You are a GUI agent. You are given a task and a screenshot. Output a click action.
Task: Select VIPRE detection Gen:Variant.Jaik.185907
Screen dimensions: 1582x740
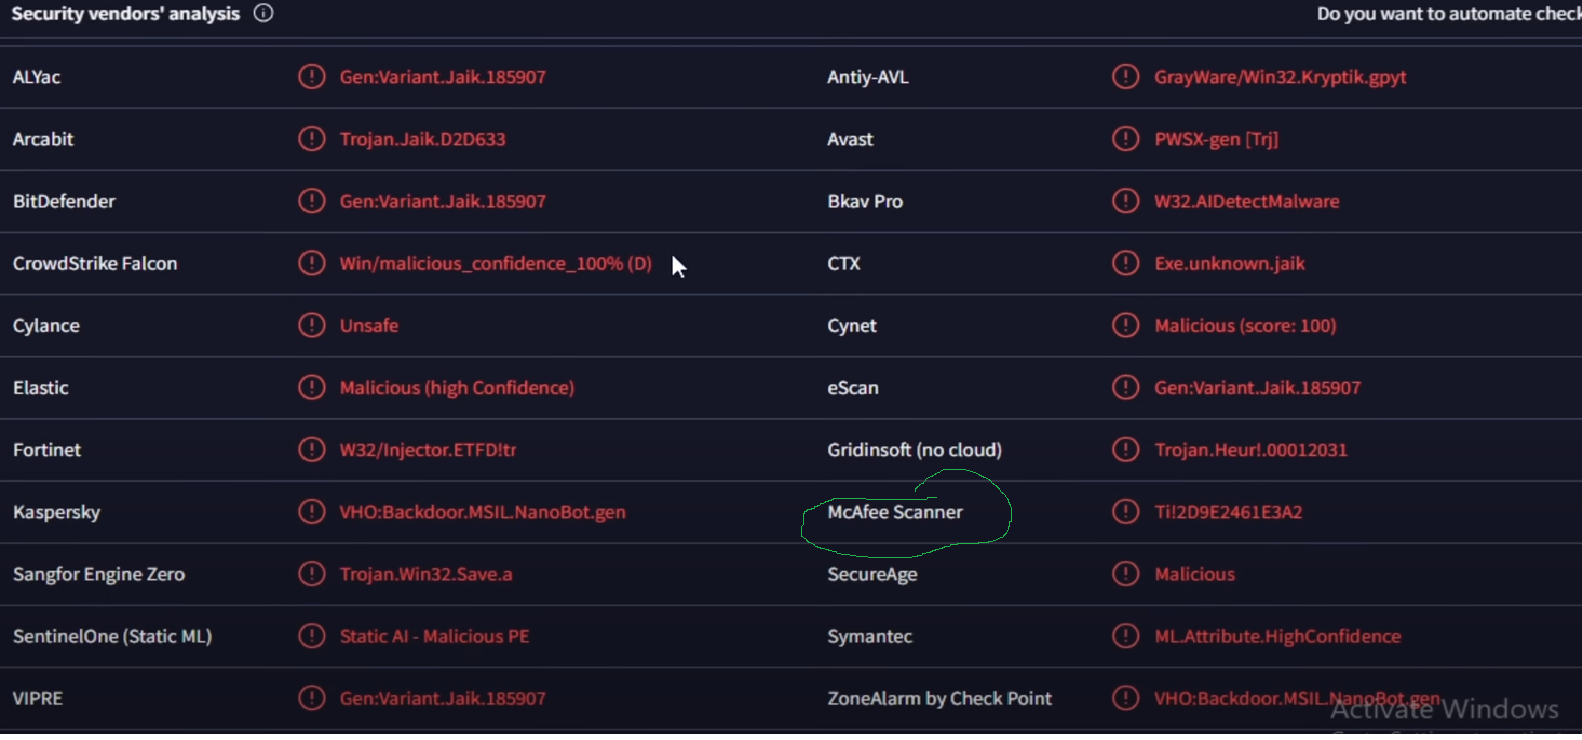(443, 698)
